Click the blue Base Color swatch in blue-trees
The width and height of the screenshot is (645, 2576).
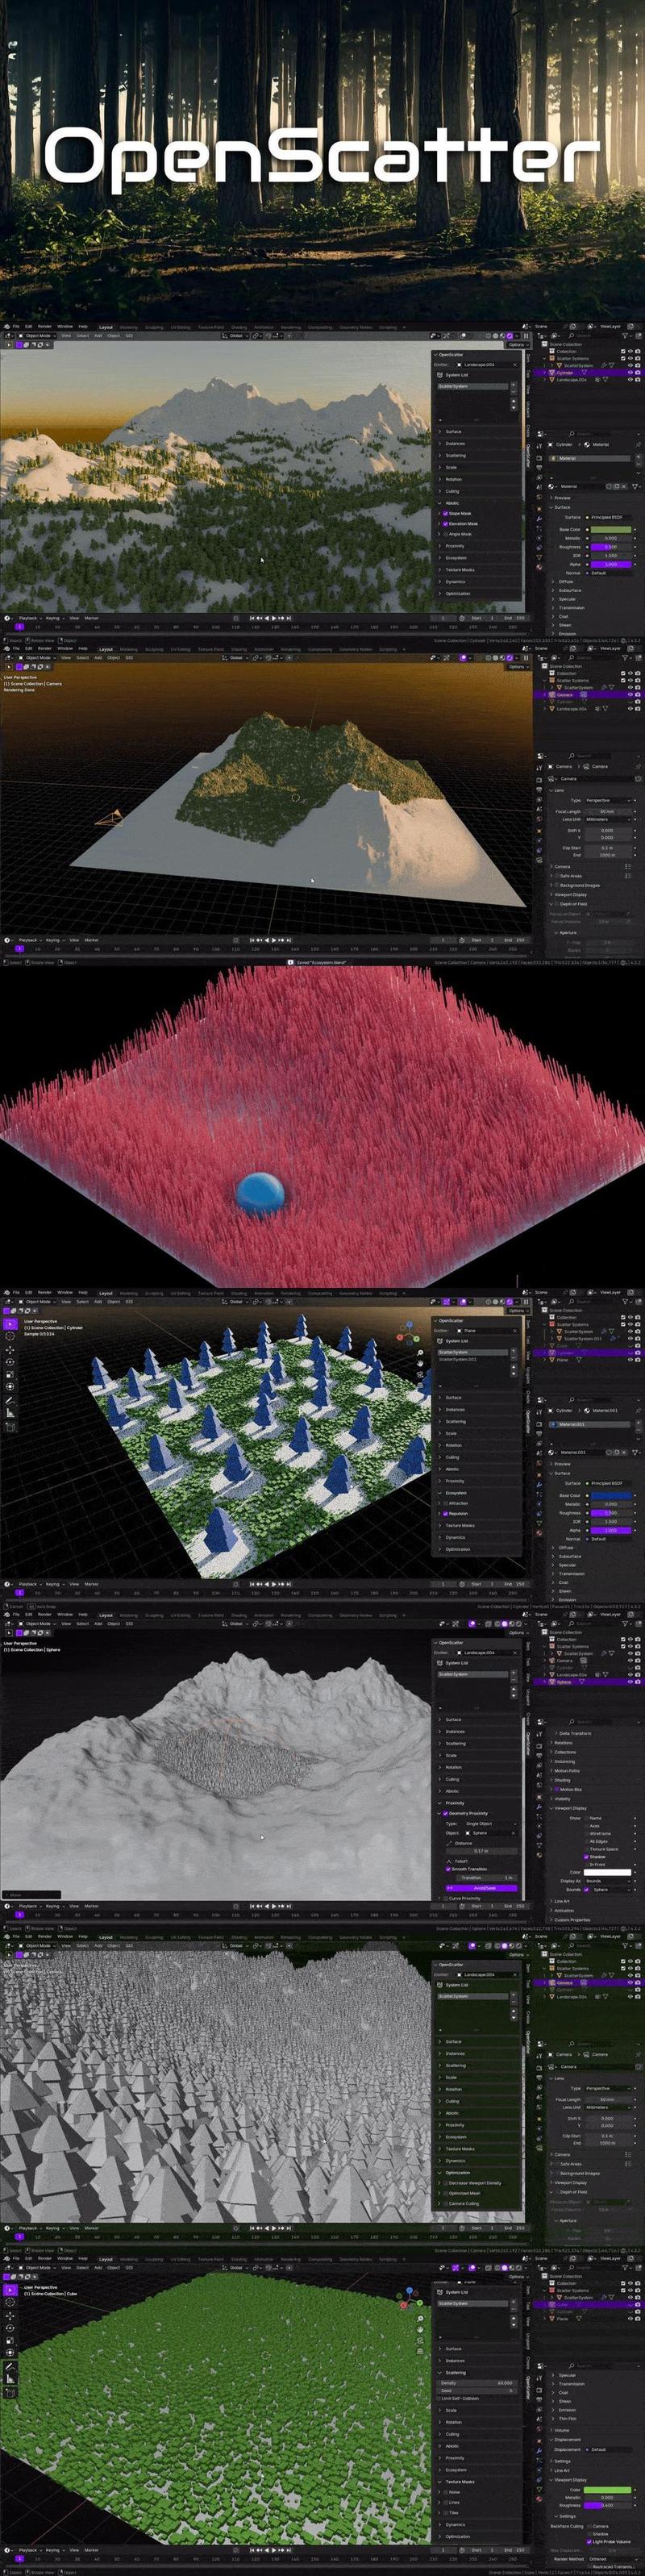coord(611,1496)
